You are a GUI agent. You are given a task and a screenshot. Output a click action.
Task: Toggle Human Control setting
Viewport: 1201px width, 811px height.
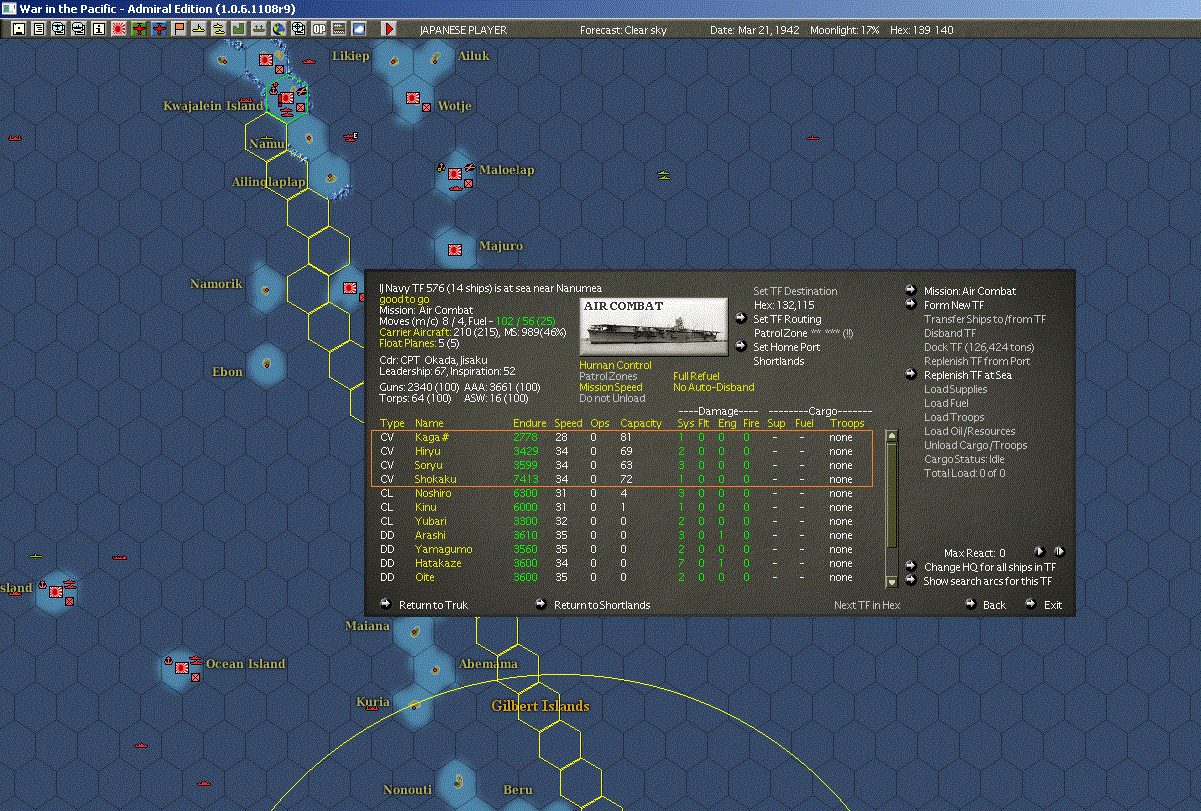click(x=615, y=366)
